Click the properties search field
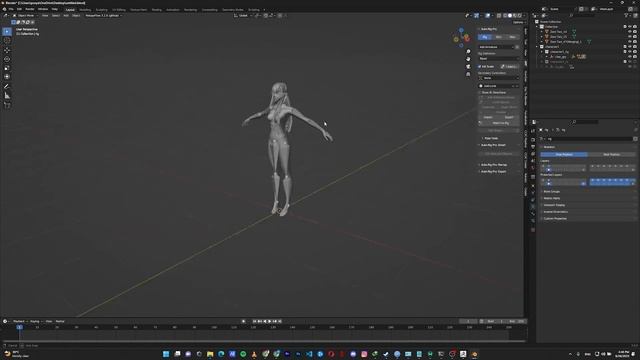This screenshot has height=360, width=640. (586, 122)
